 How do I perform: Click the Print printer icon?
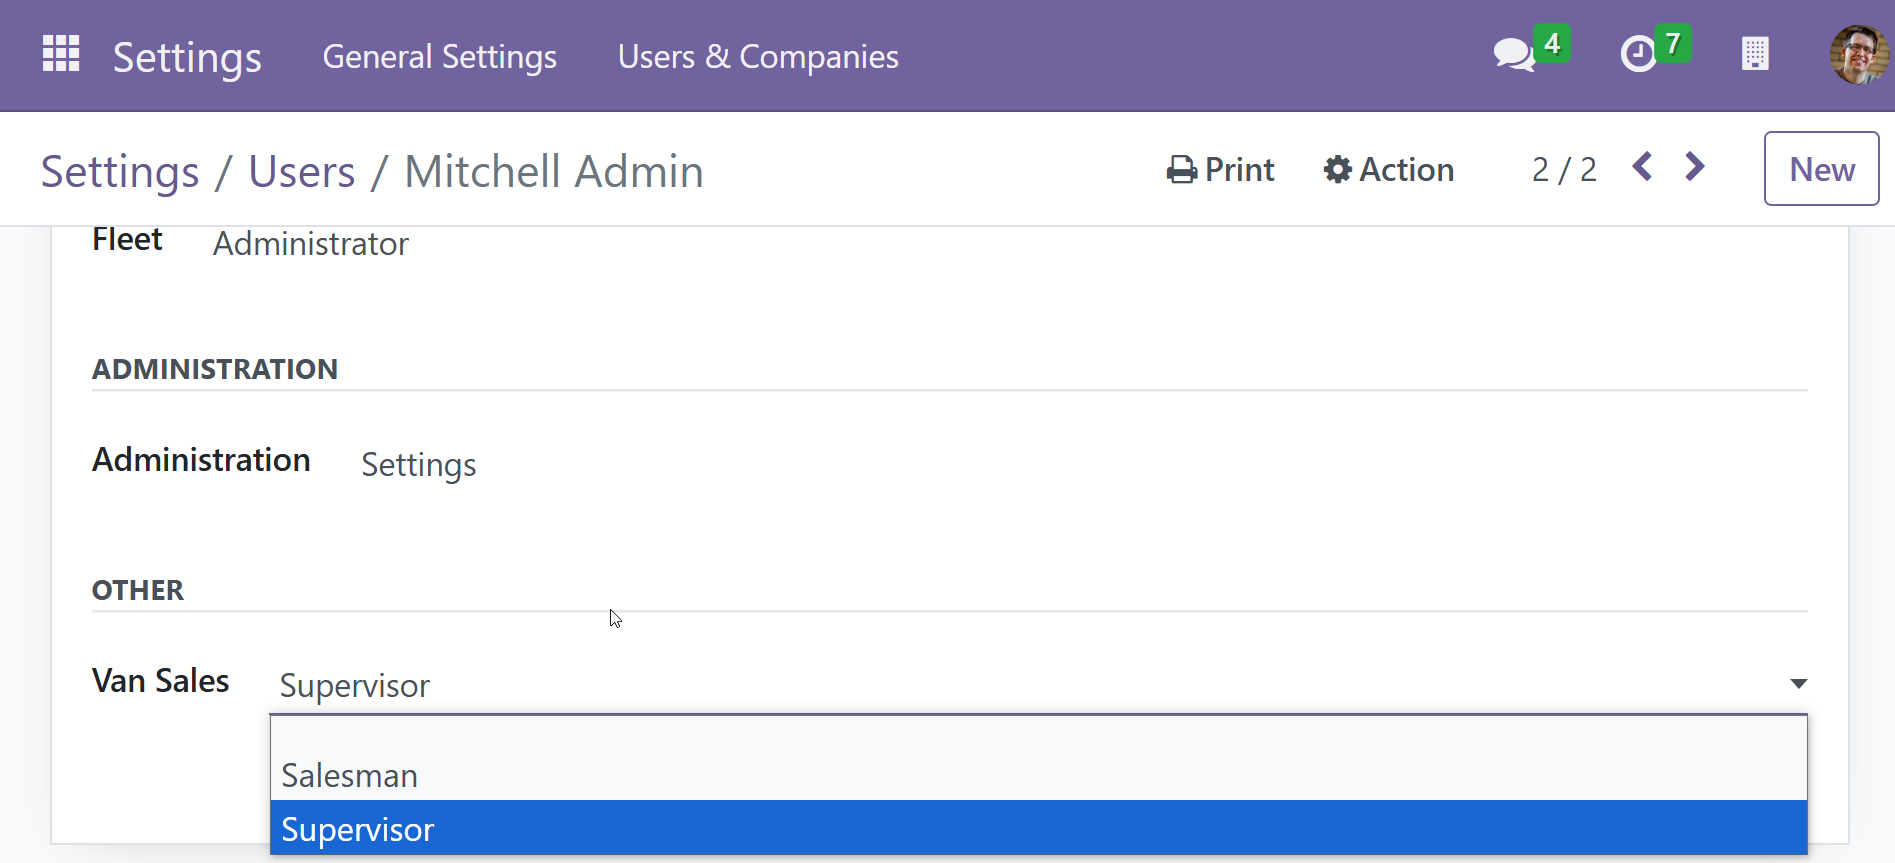[x=1182, y=170]
